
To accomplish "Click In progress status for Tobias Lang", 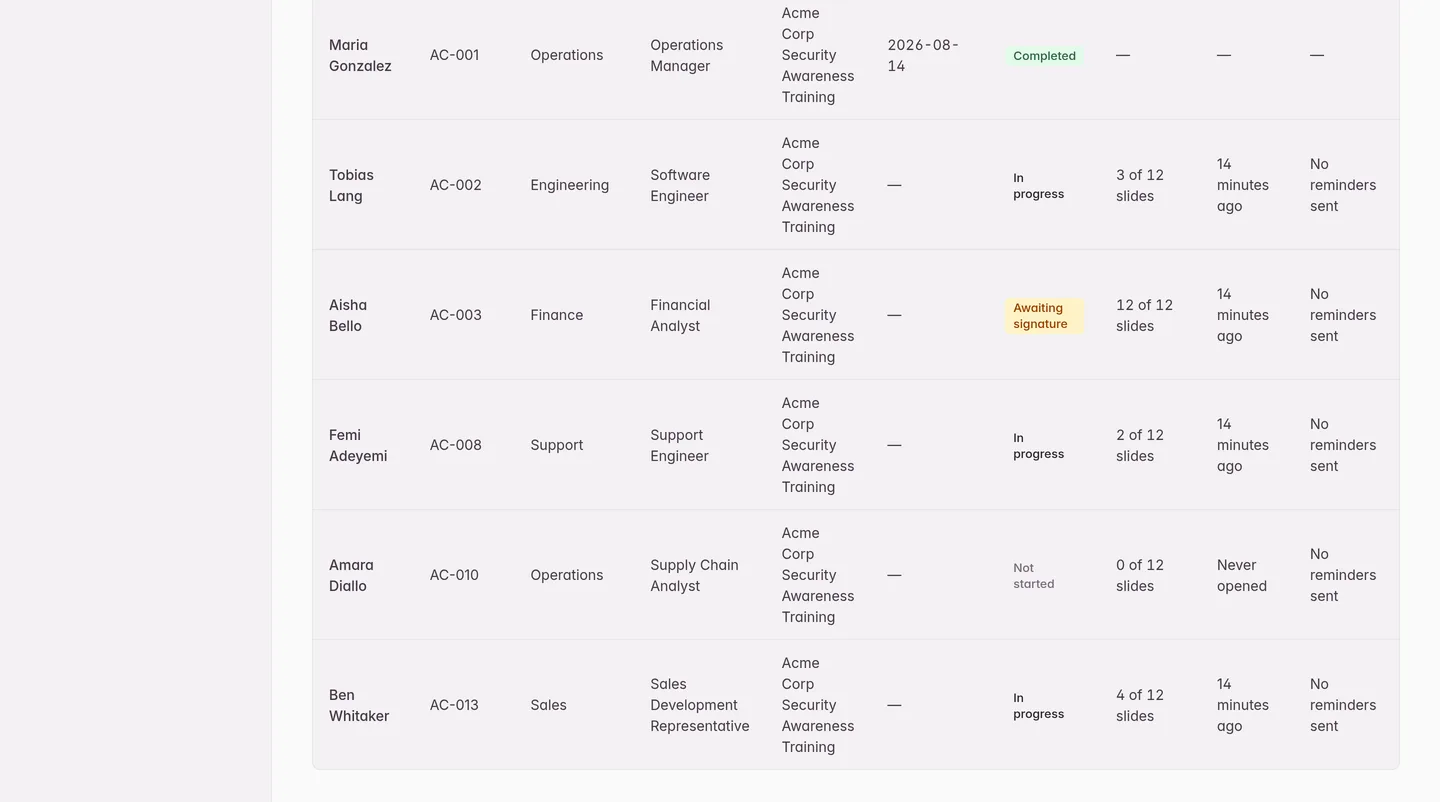I will coord(1038,186).
